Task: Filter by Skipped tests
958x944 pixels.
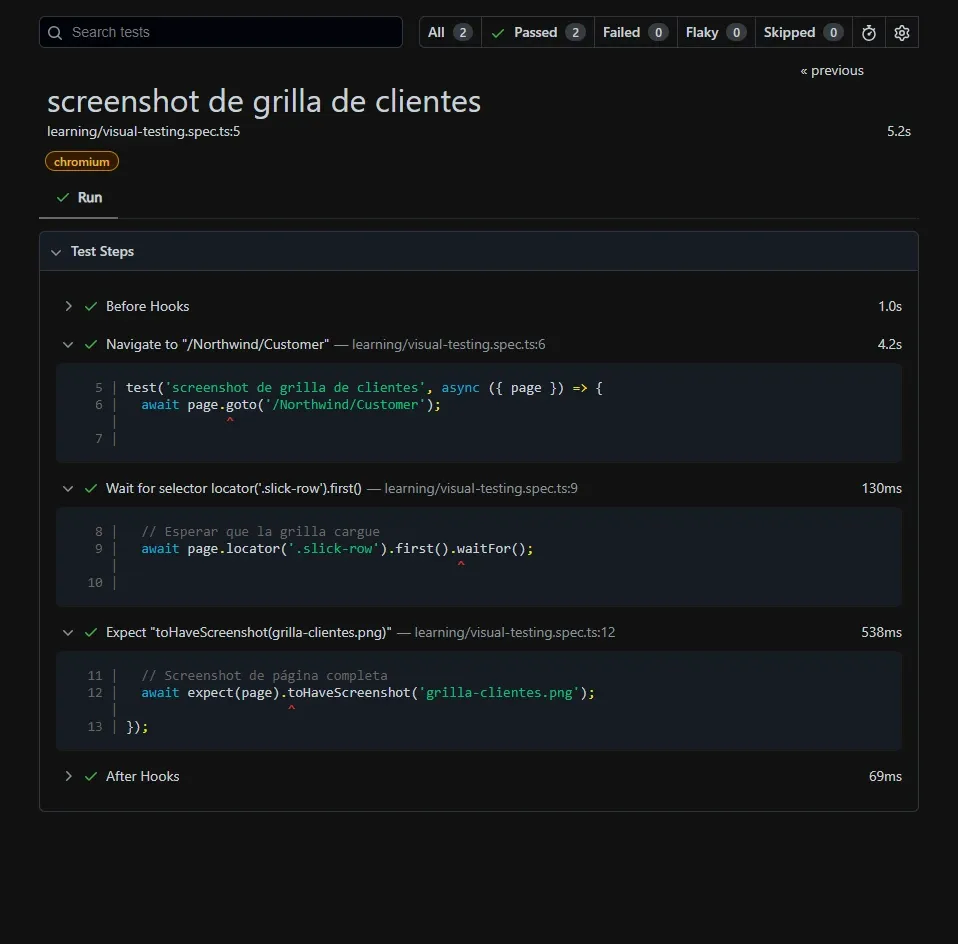Action: coord(803,32)
